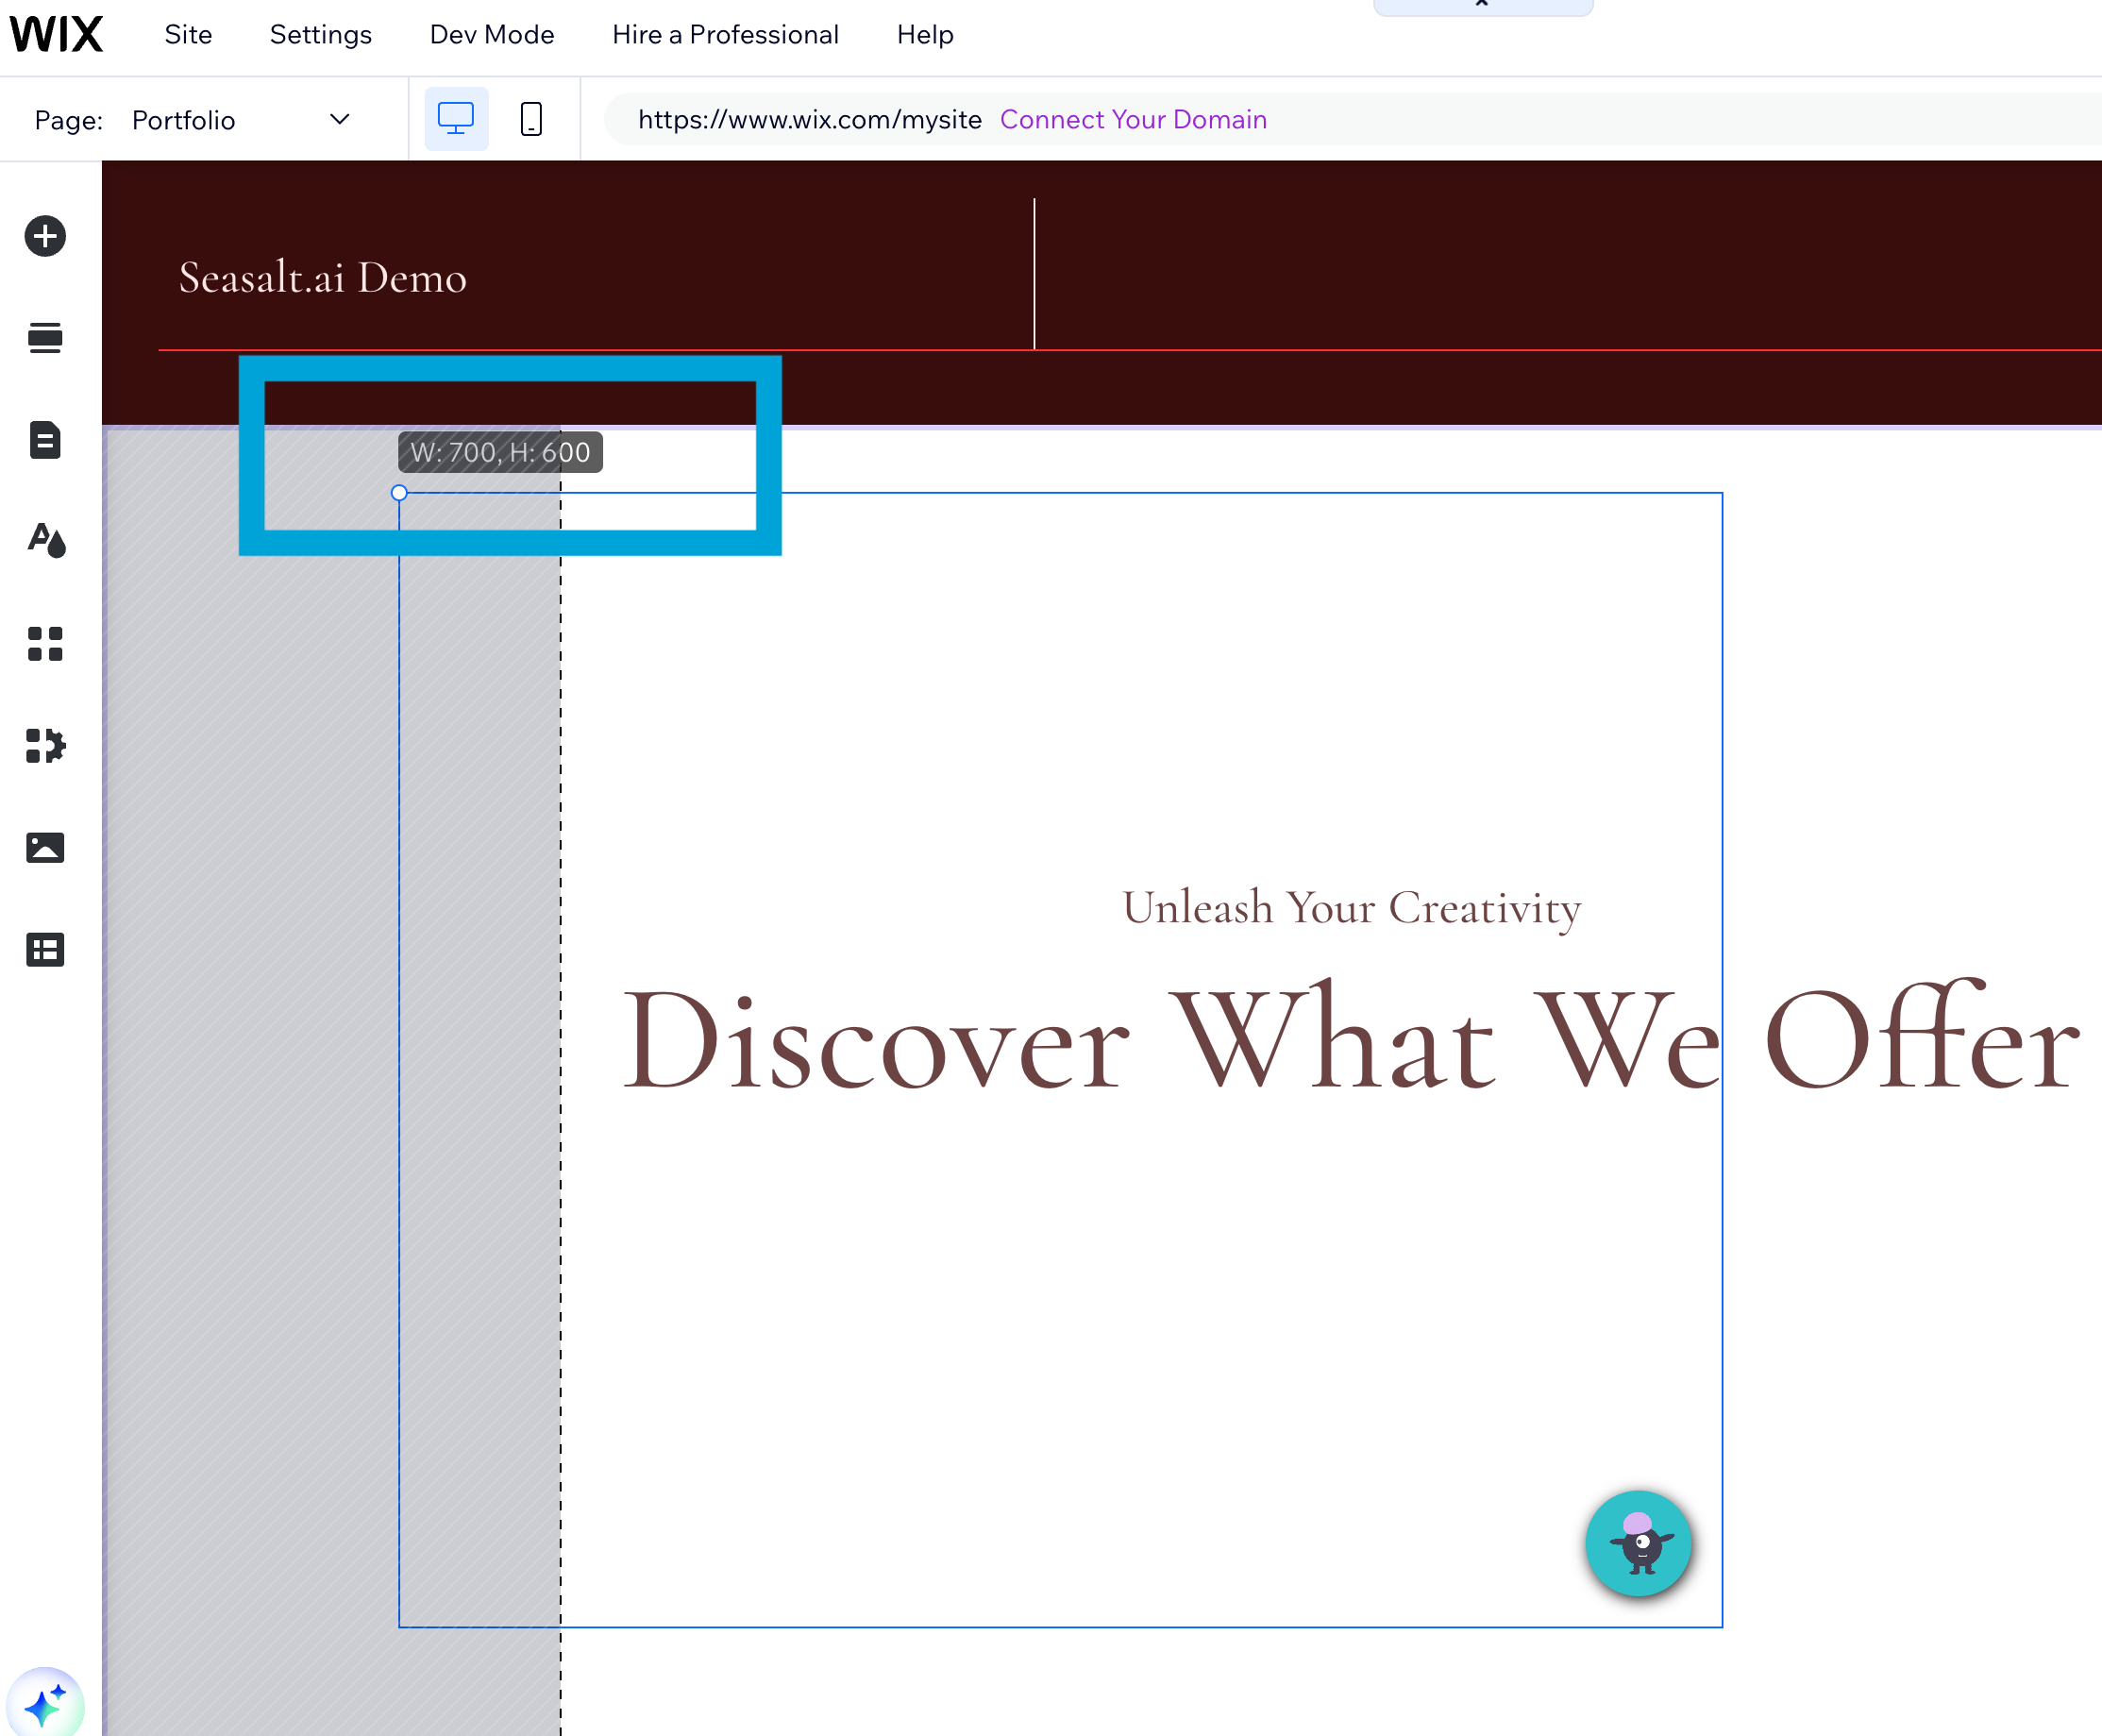The image size is (2102, 1736).
Task: Click the Wix logo home button
Action: (x=59, y=33)
